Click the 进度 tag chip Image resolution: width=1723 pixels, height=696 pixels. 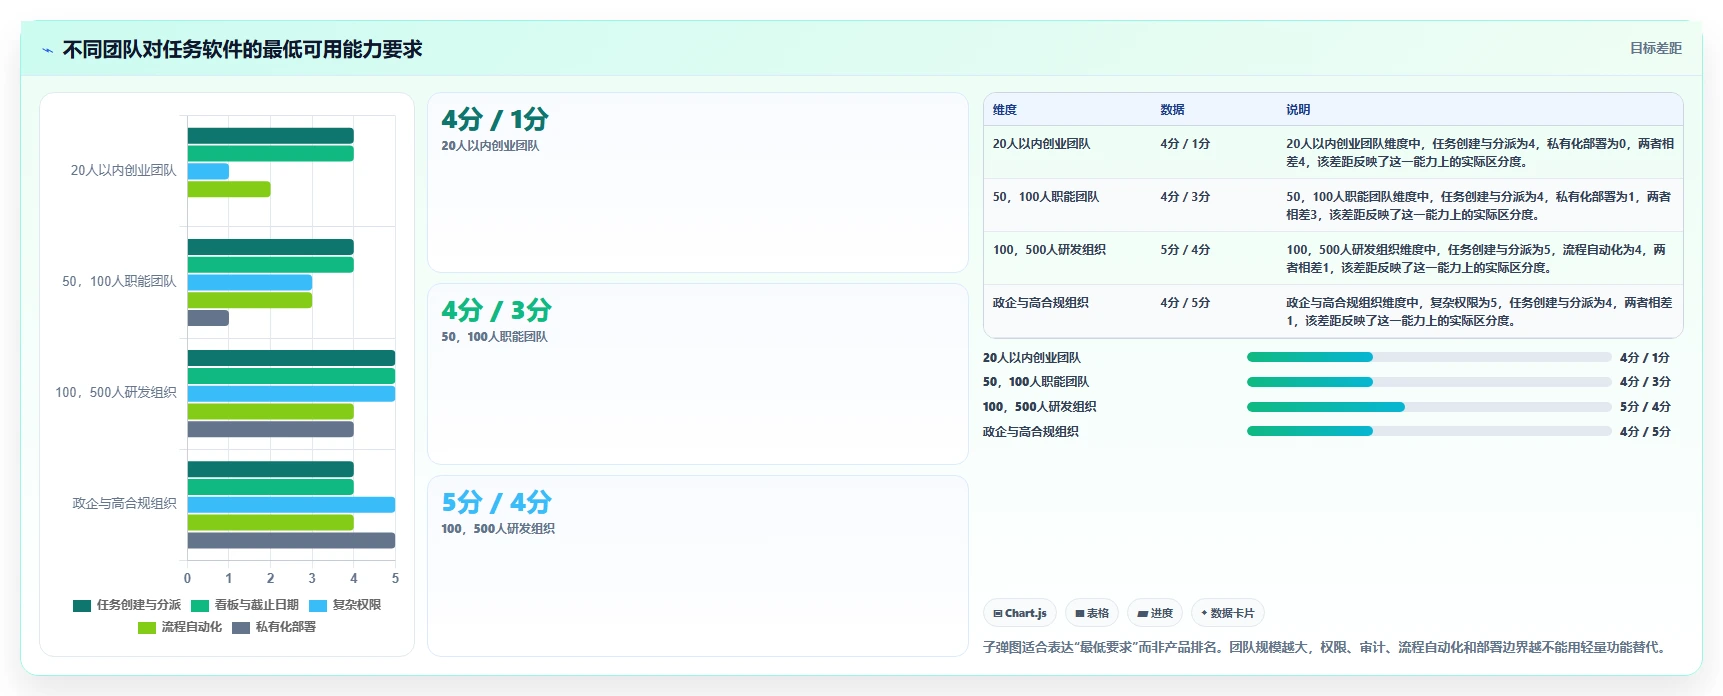pos(1155,613)
